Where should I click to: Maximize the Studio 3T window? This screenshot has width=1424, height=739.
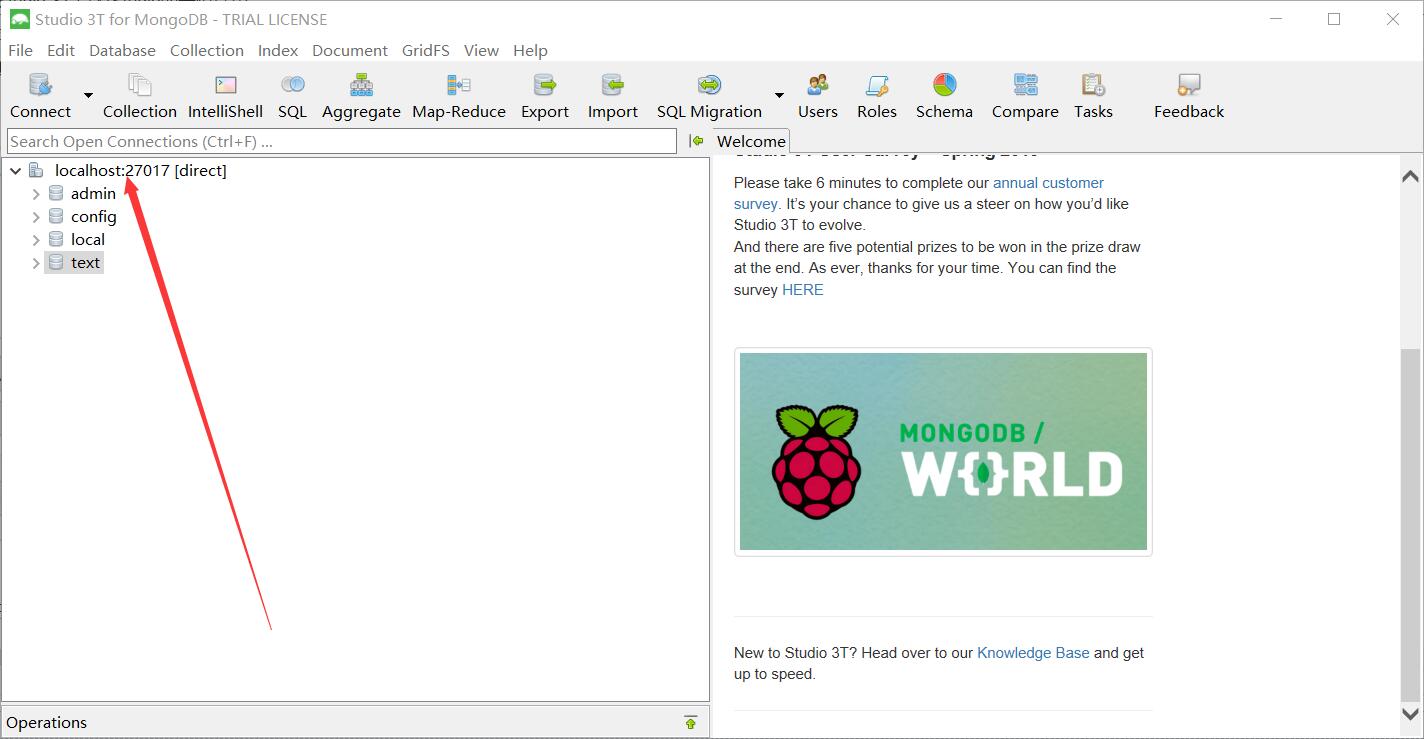coord(1334,19)
